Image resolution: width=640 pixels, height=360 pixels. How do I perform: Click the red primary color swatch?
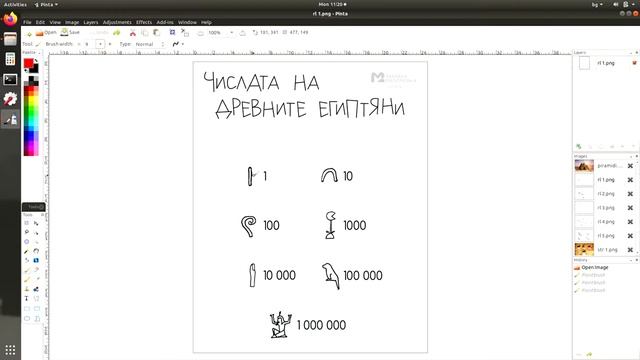pyautogui.click(x=28, y=63)
